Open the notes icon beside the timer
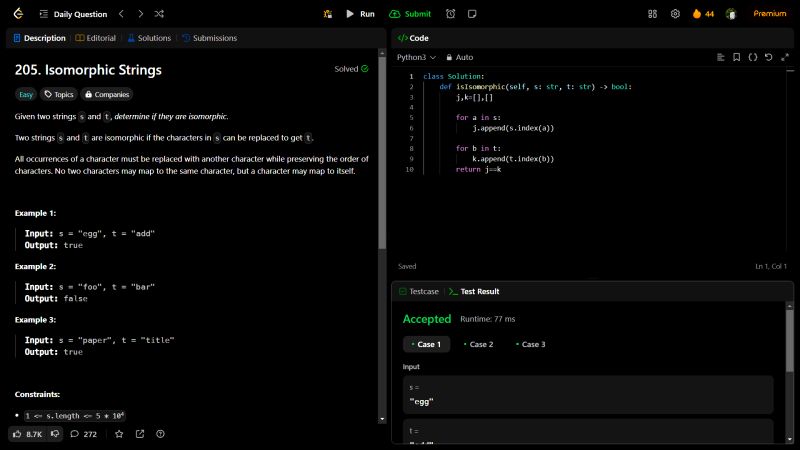Image resolution: width=800 pixels, height=450 pixels. tap(472, 14)
